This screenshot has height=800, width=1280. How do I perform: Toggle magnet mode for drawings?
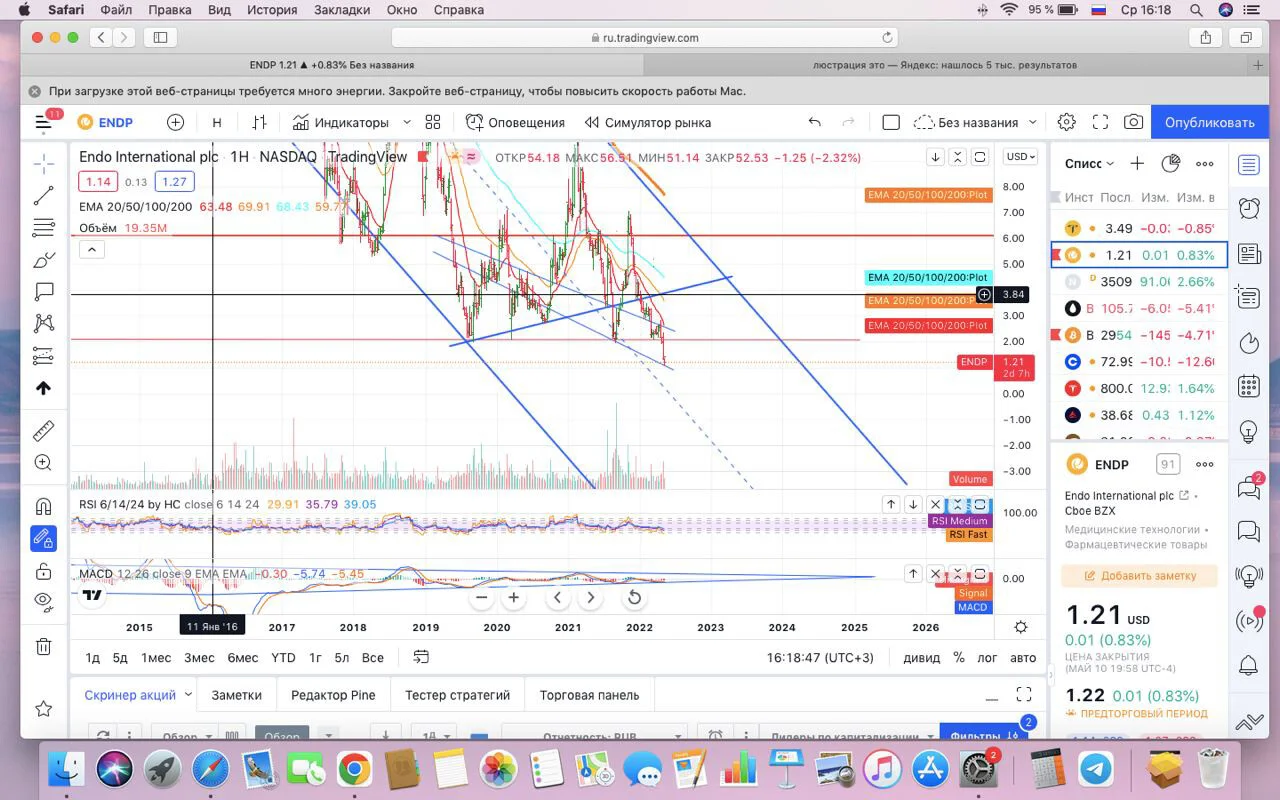click(x=44, y=506)
